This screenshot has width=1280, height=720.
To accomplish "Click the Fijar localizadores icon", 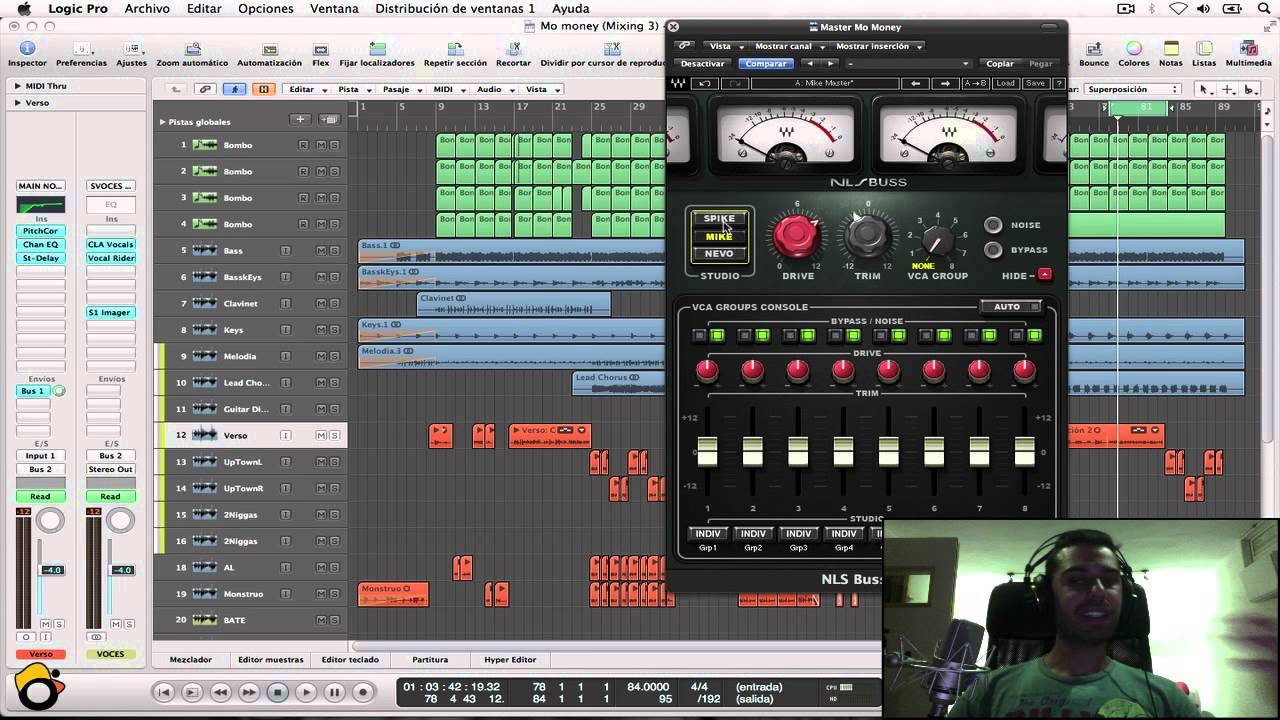I will pos(377,54).
